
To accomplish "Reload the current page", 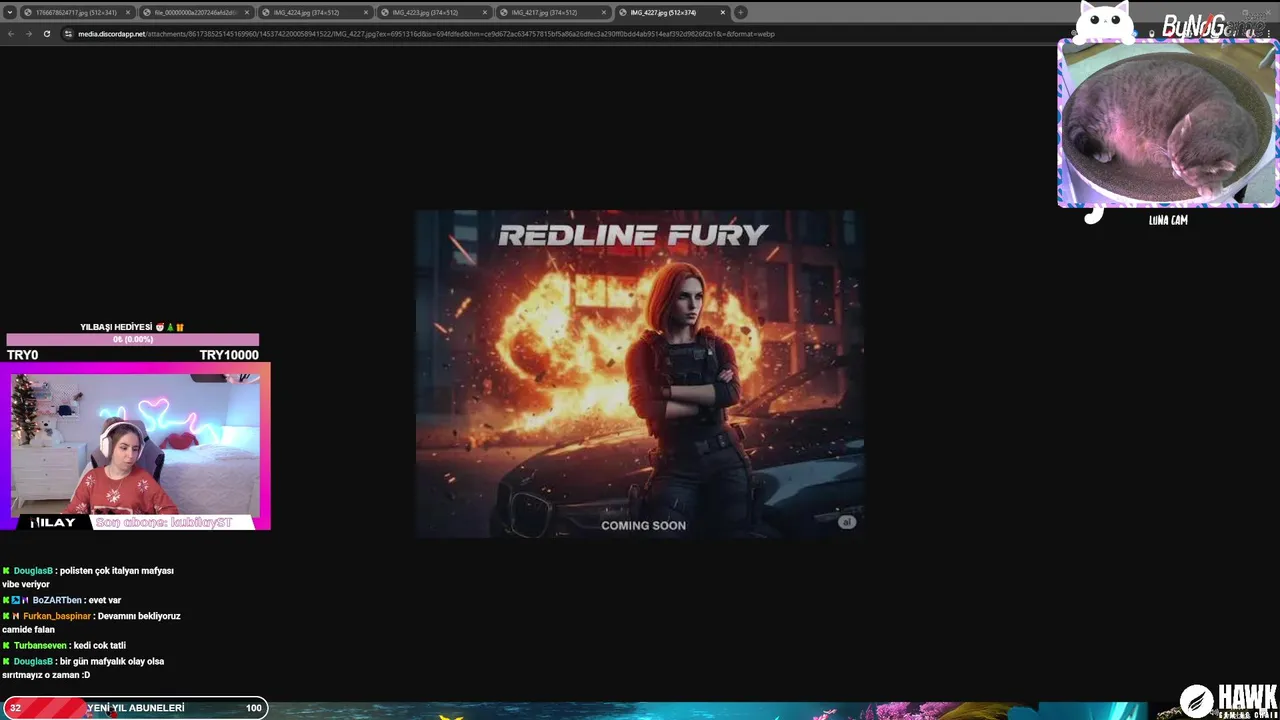I will point(46,34).
